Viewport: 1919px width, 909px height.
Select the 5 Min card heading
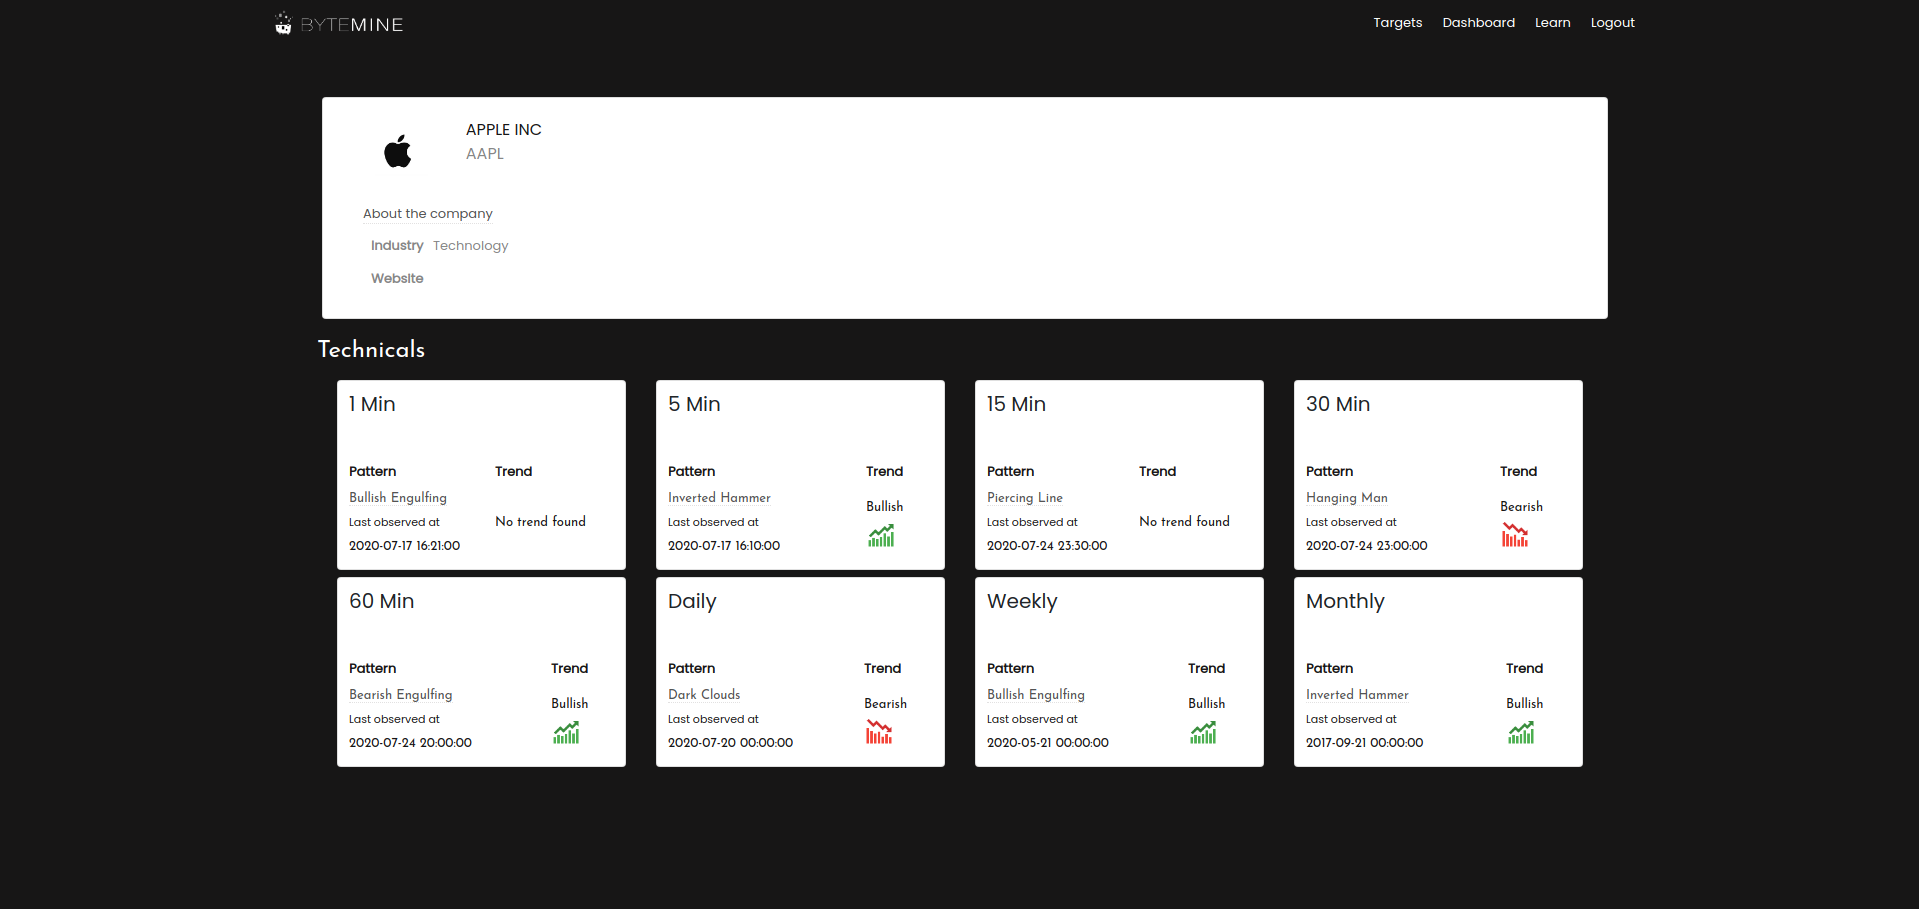point(694,404)
